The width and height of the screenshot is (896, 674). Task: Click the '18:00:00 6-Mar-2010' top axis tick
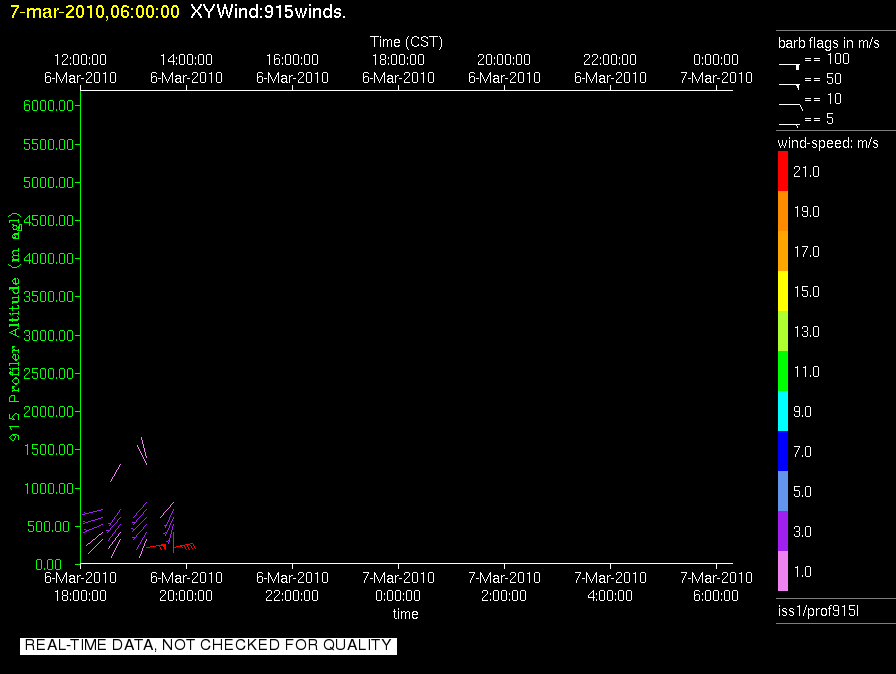pyautogui.click(x=398, y=69)
